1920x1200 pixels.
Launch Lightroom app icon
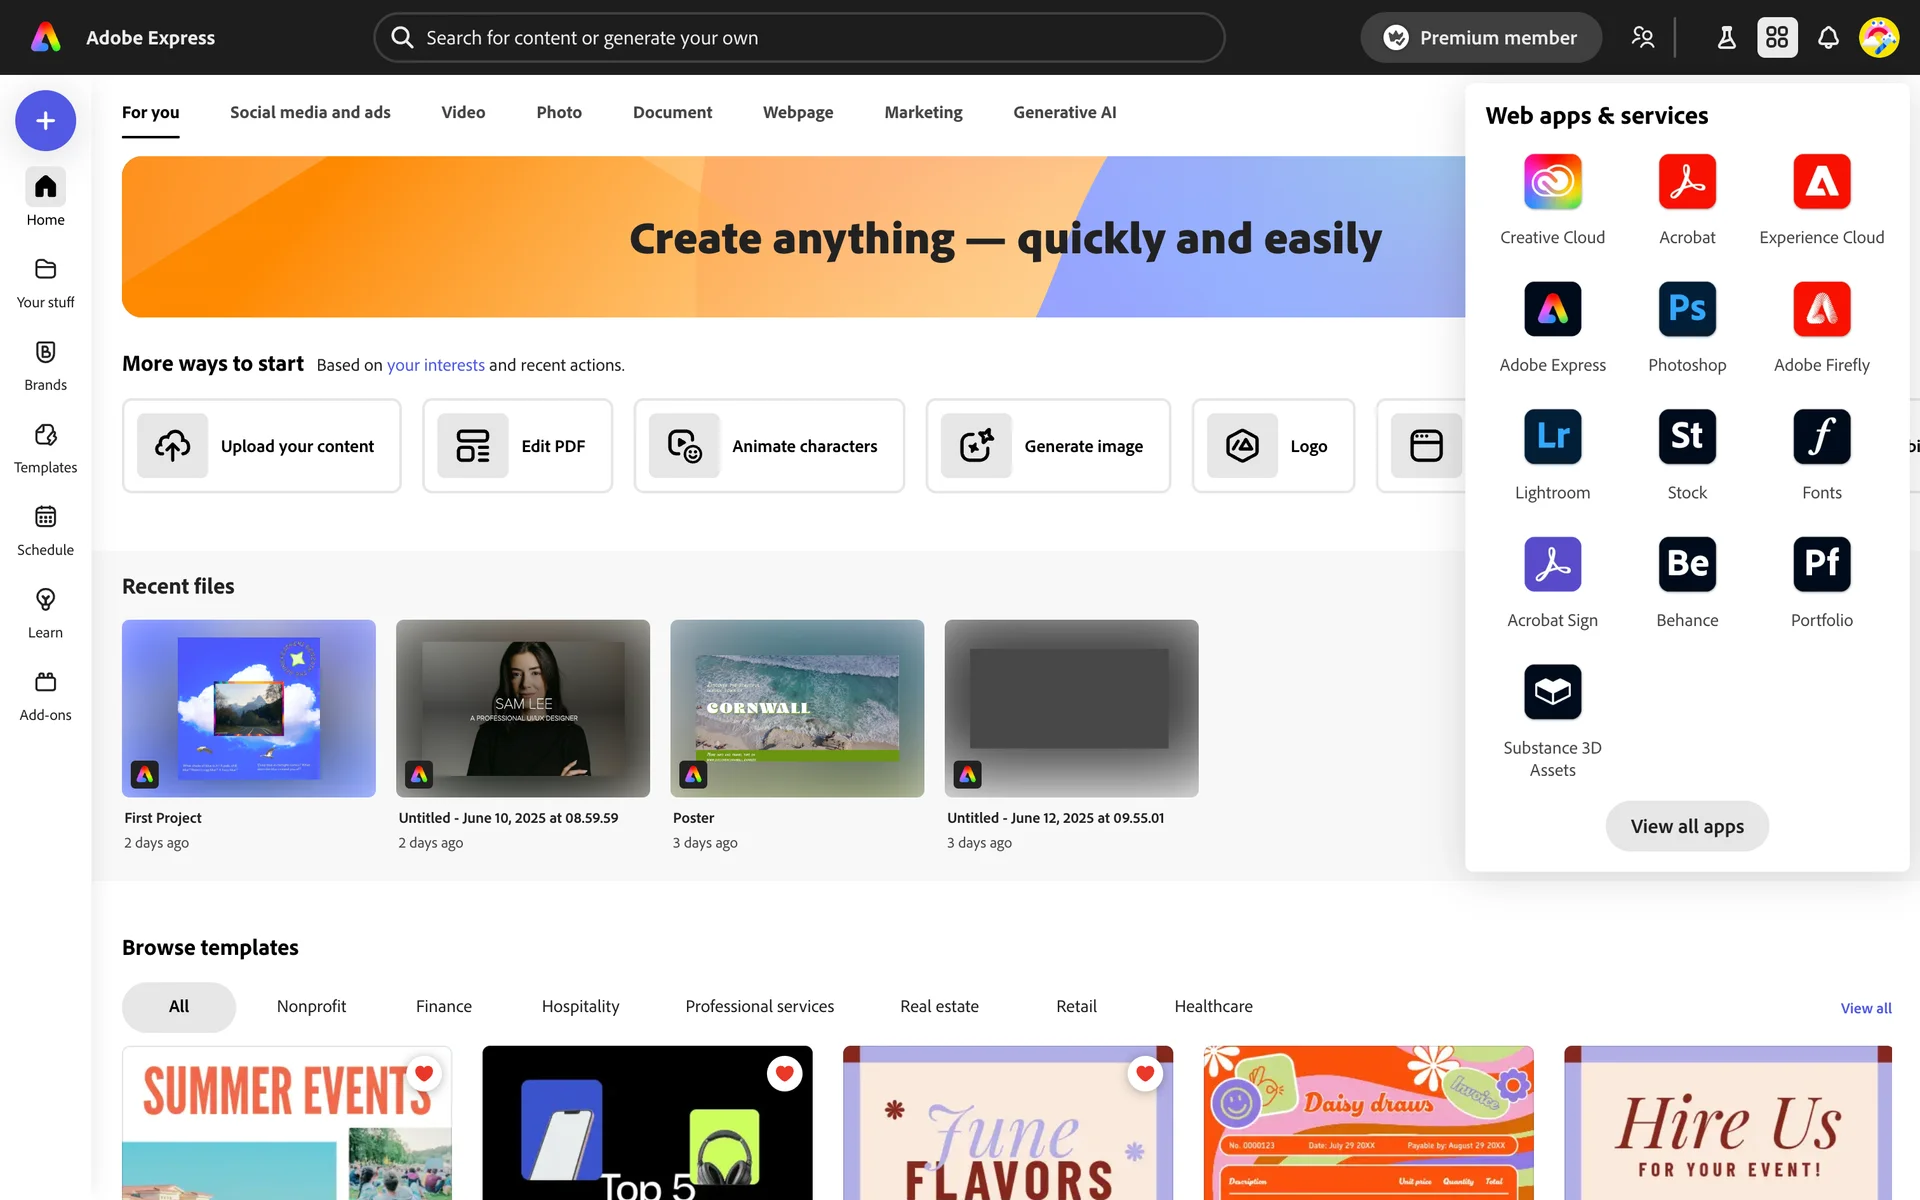click(1552, 436)
